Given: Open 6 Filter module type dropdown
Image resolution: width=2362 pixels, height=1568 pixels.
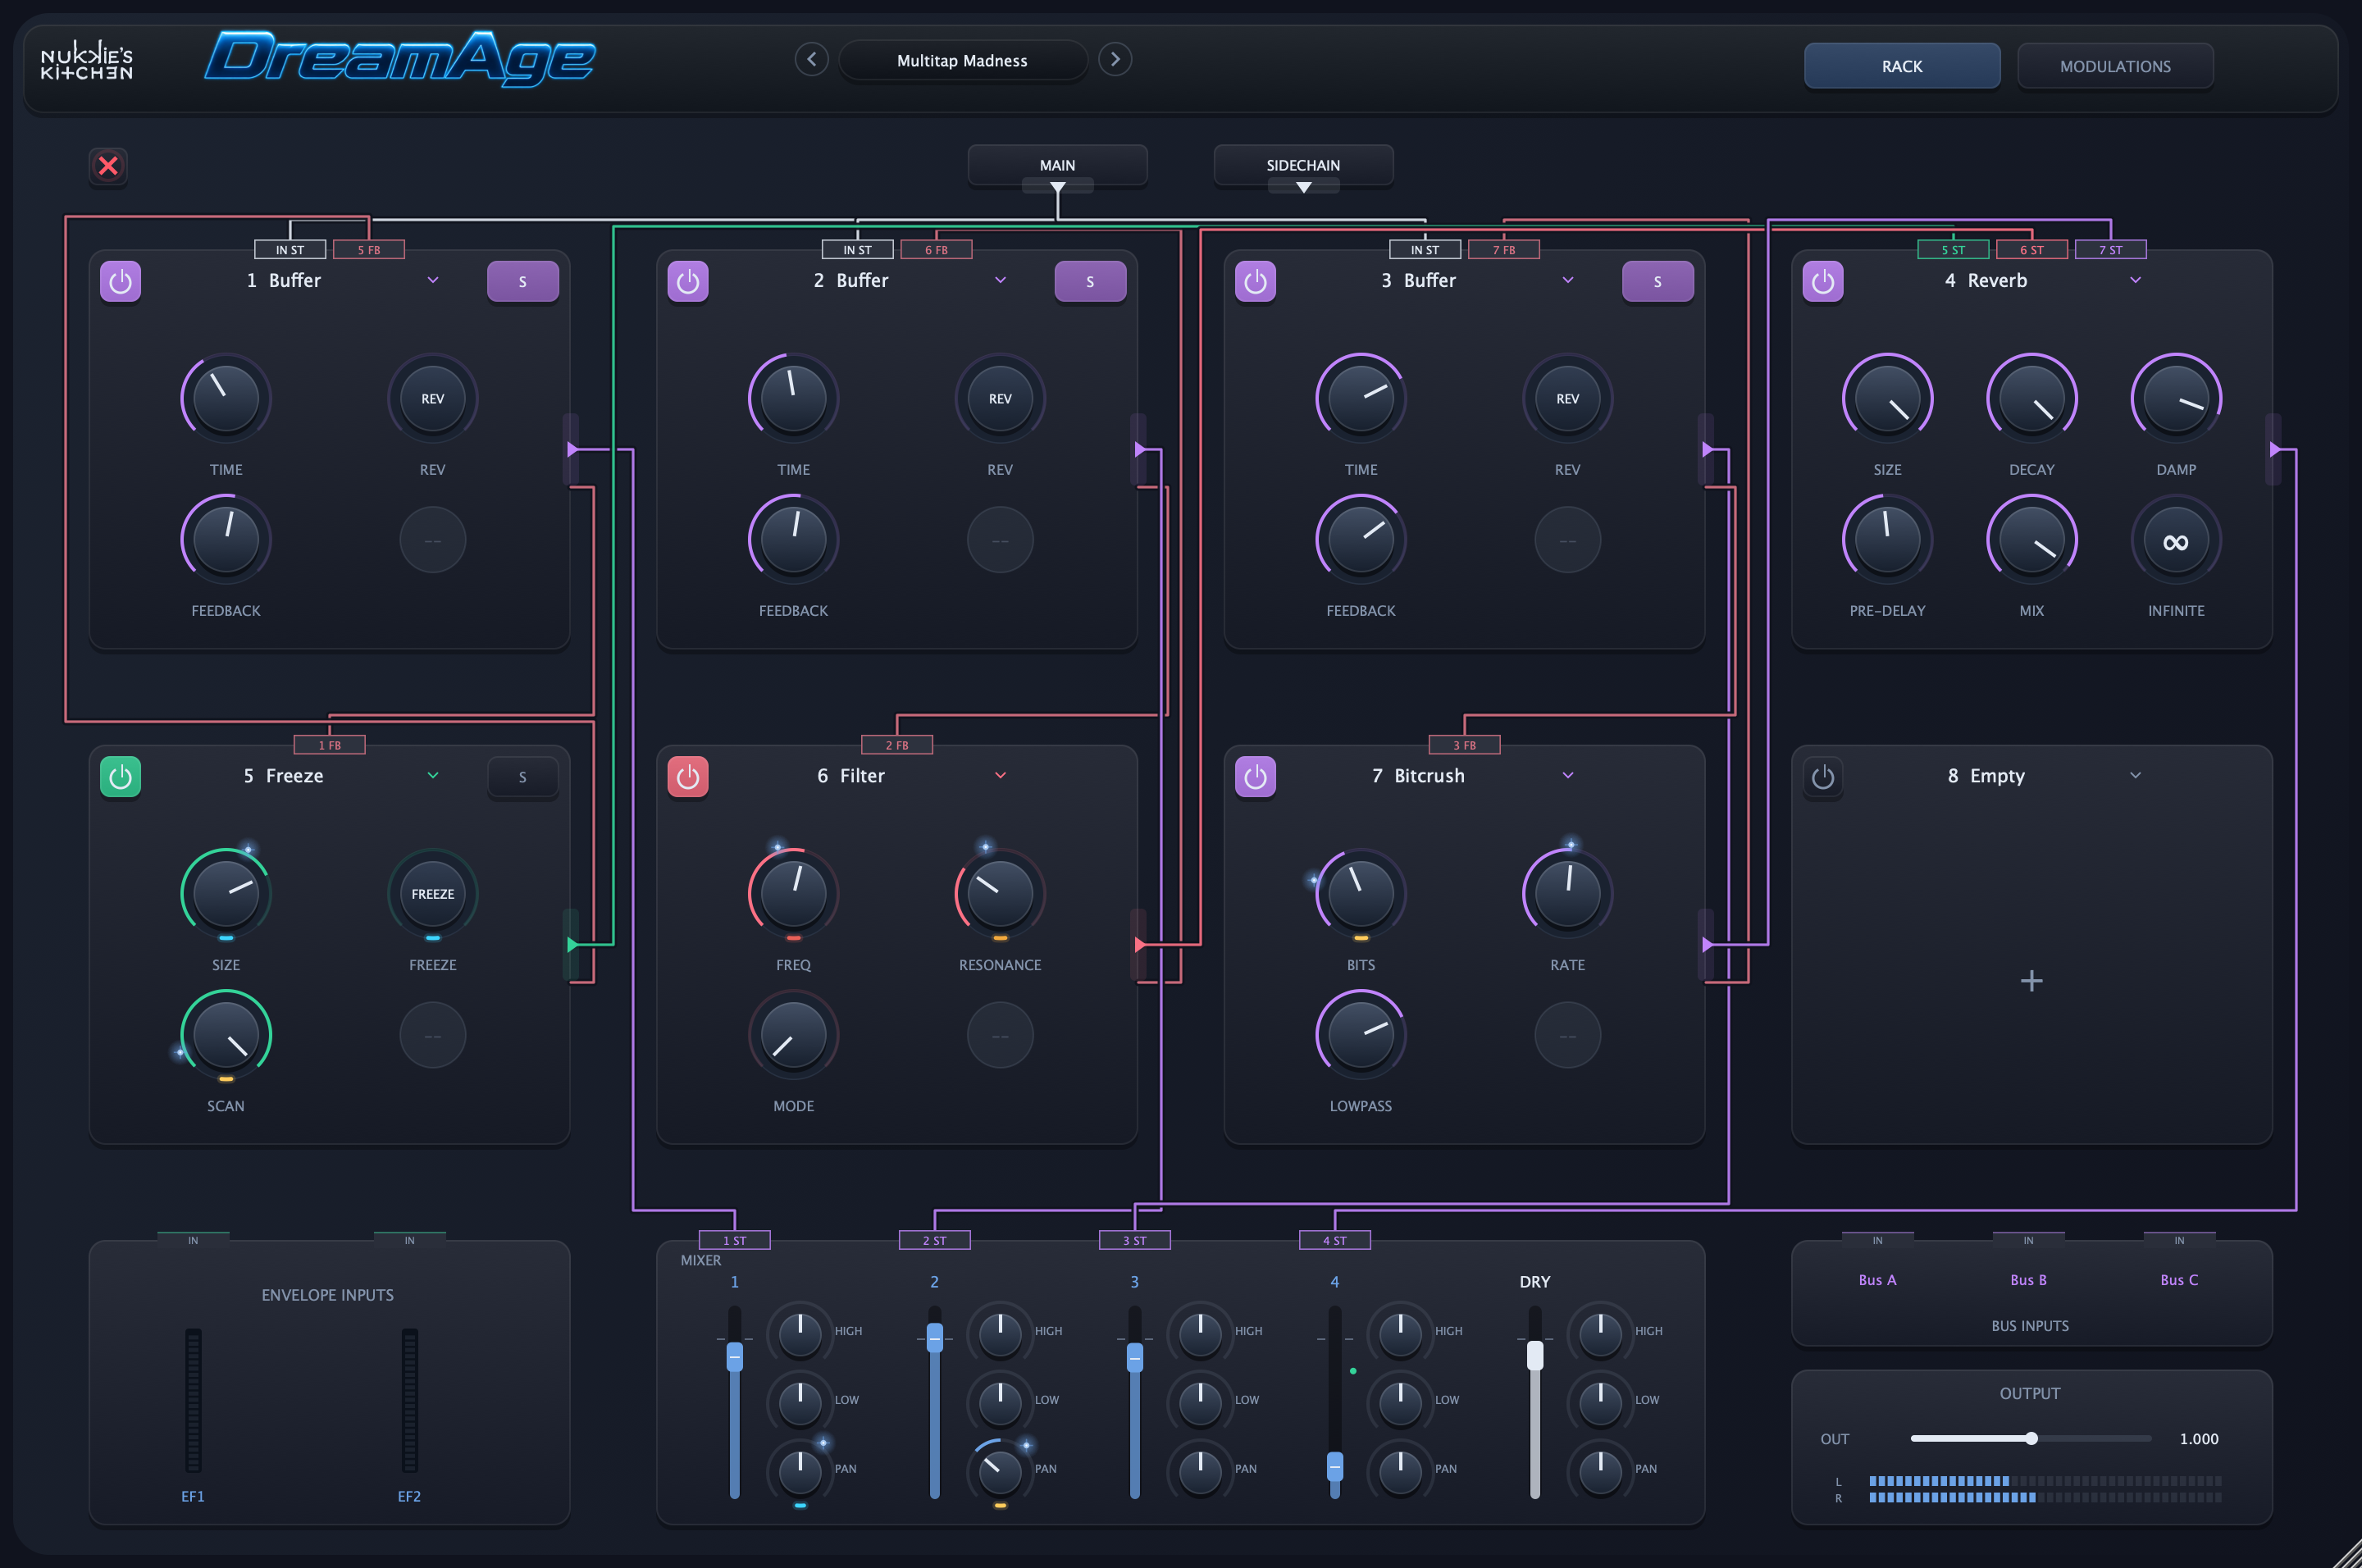Looking at the screenshot, I should 1000,775.
